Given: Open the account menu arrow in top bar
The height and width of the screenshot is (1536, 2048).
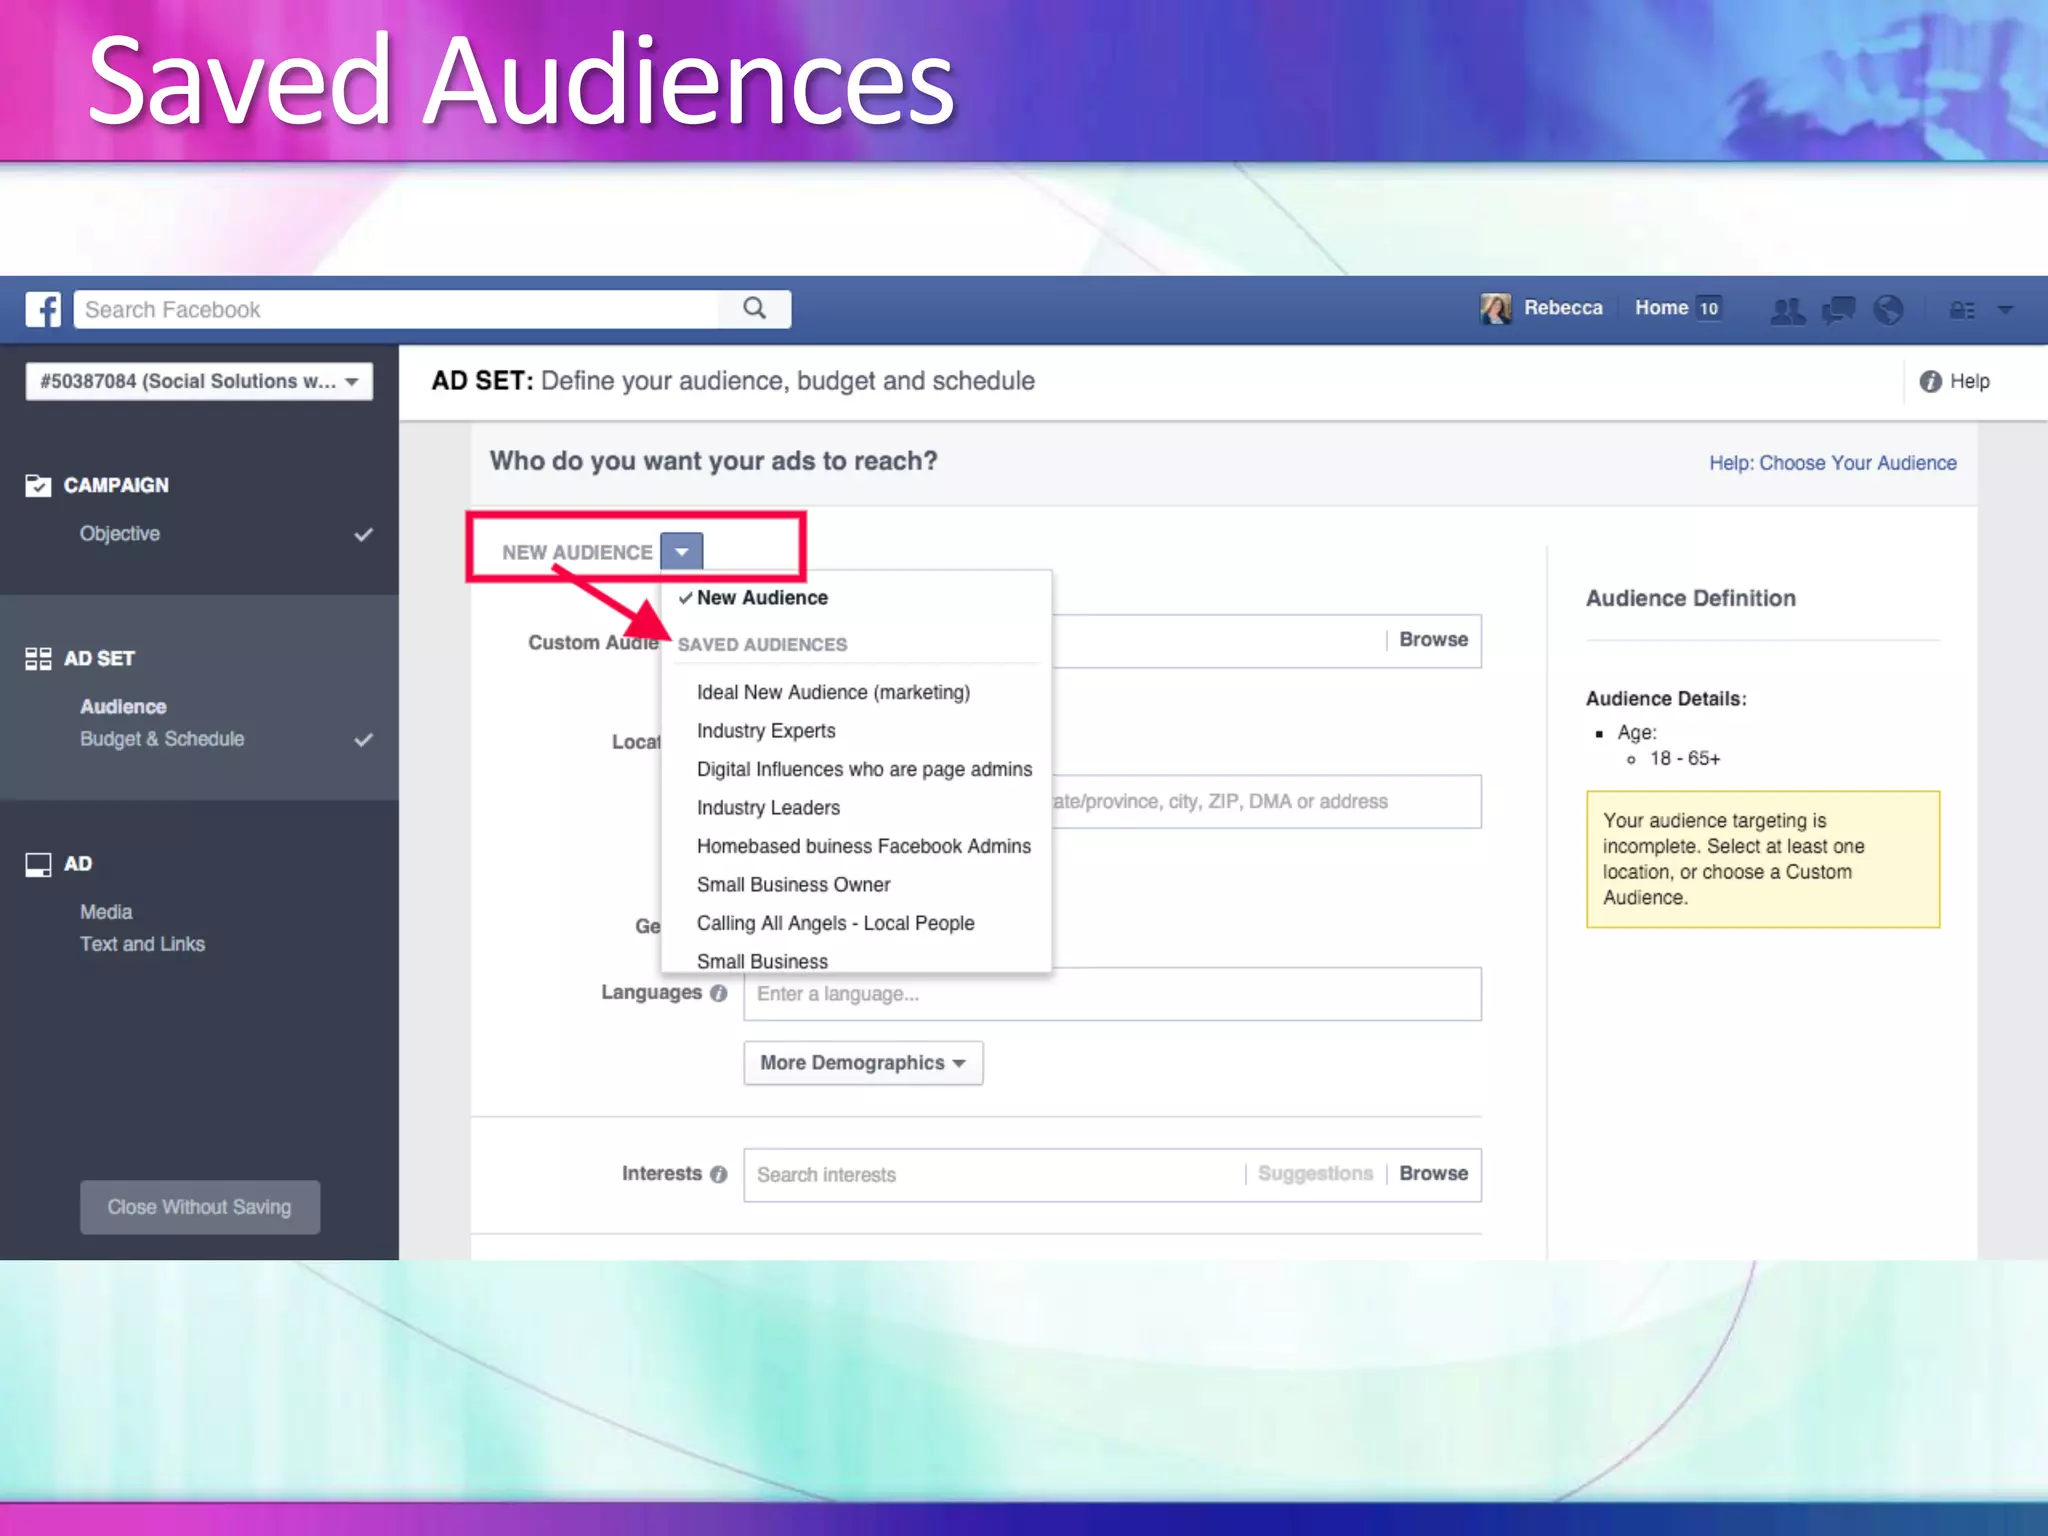Looking at the screenshot, I should click(2005, 310).
